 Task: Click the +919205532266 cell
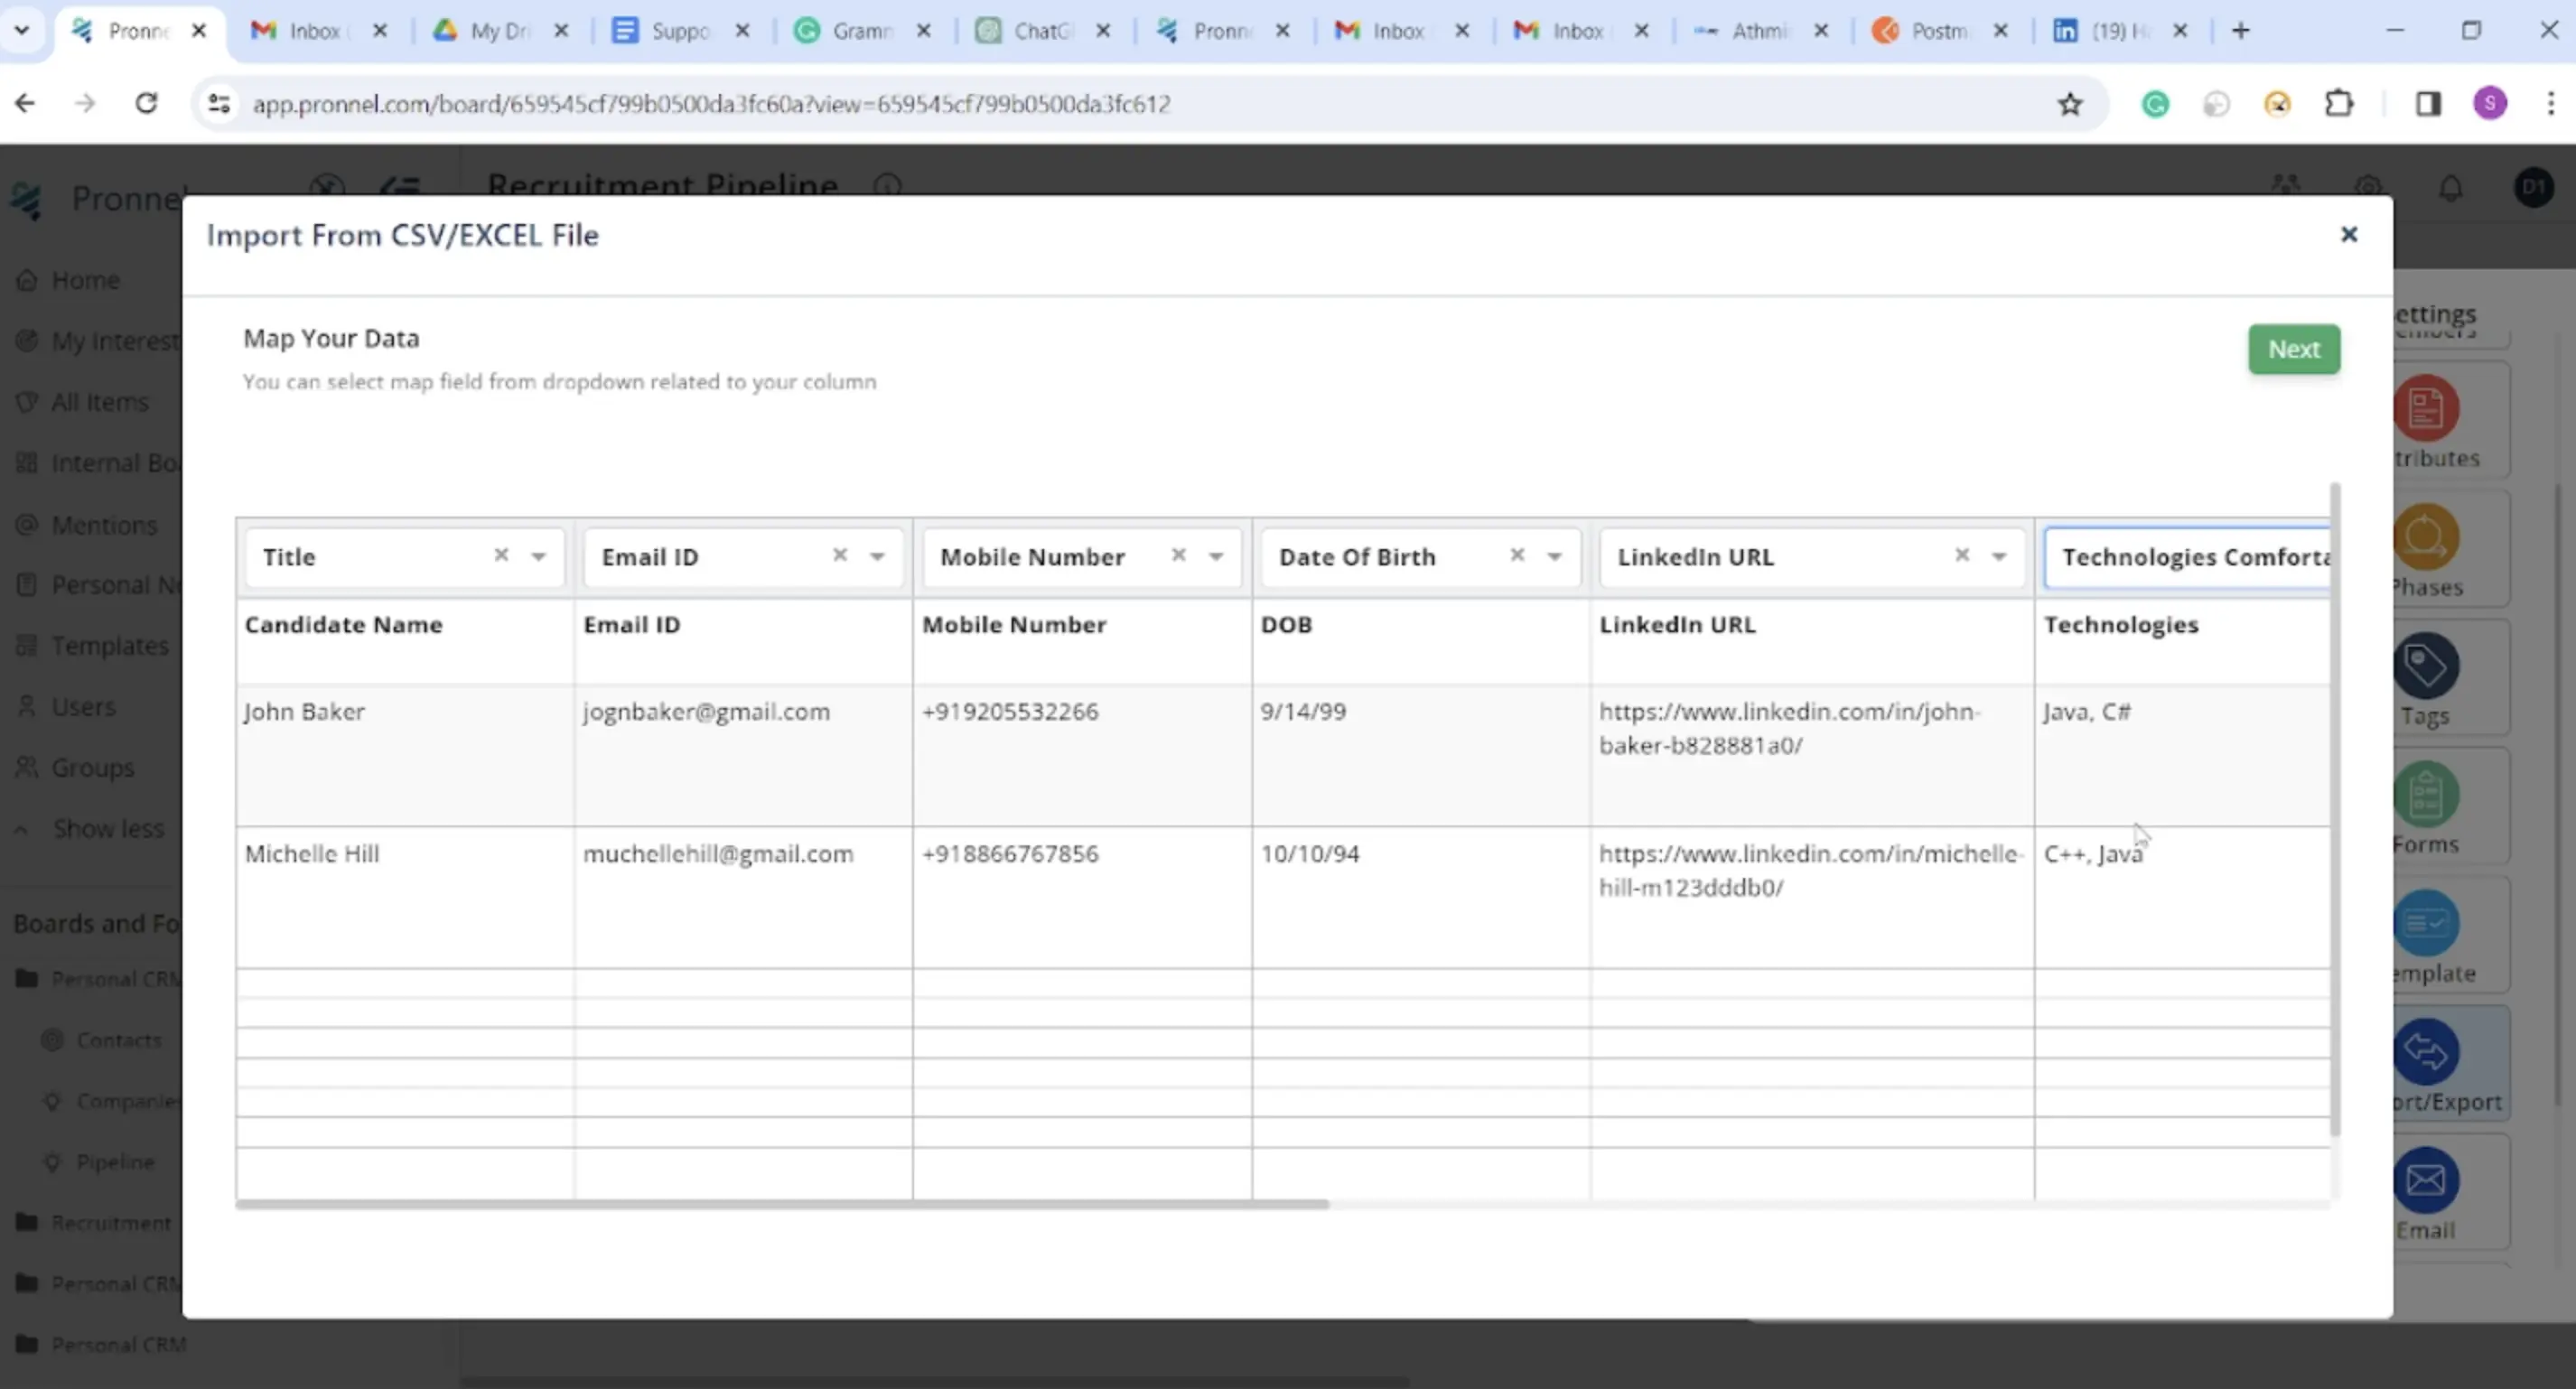pos(1082,755)
